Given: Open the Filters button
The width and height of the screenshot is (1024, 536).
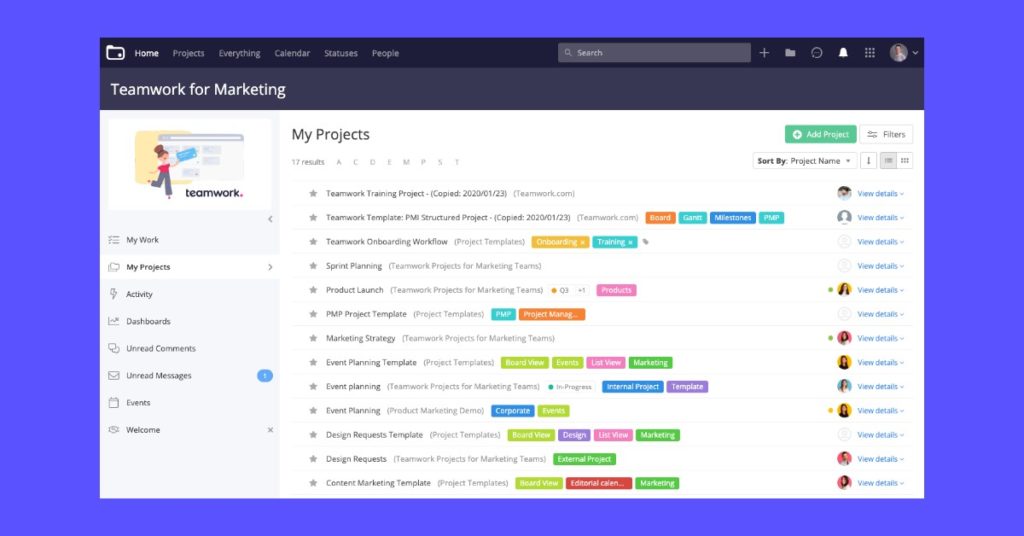Looking at the screenshot, I should (886, 134).
